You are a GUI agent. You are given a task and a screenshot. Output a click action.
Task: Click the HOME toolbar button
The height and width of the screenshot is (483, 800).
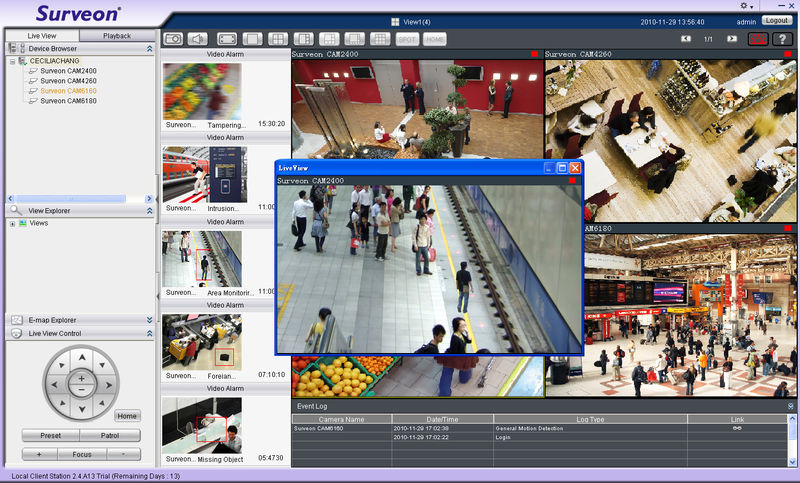click(435, 39)
